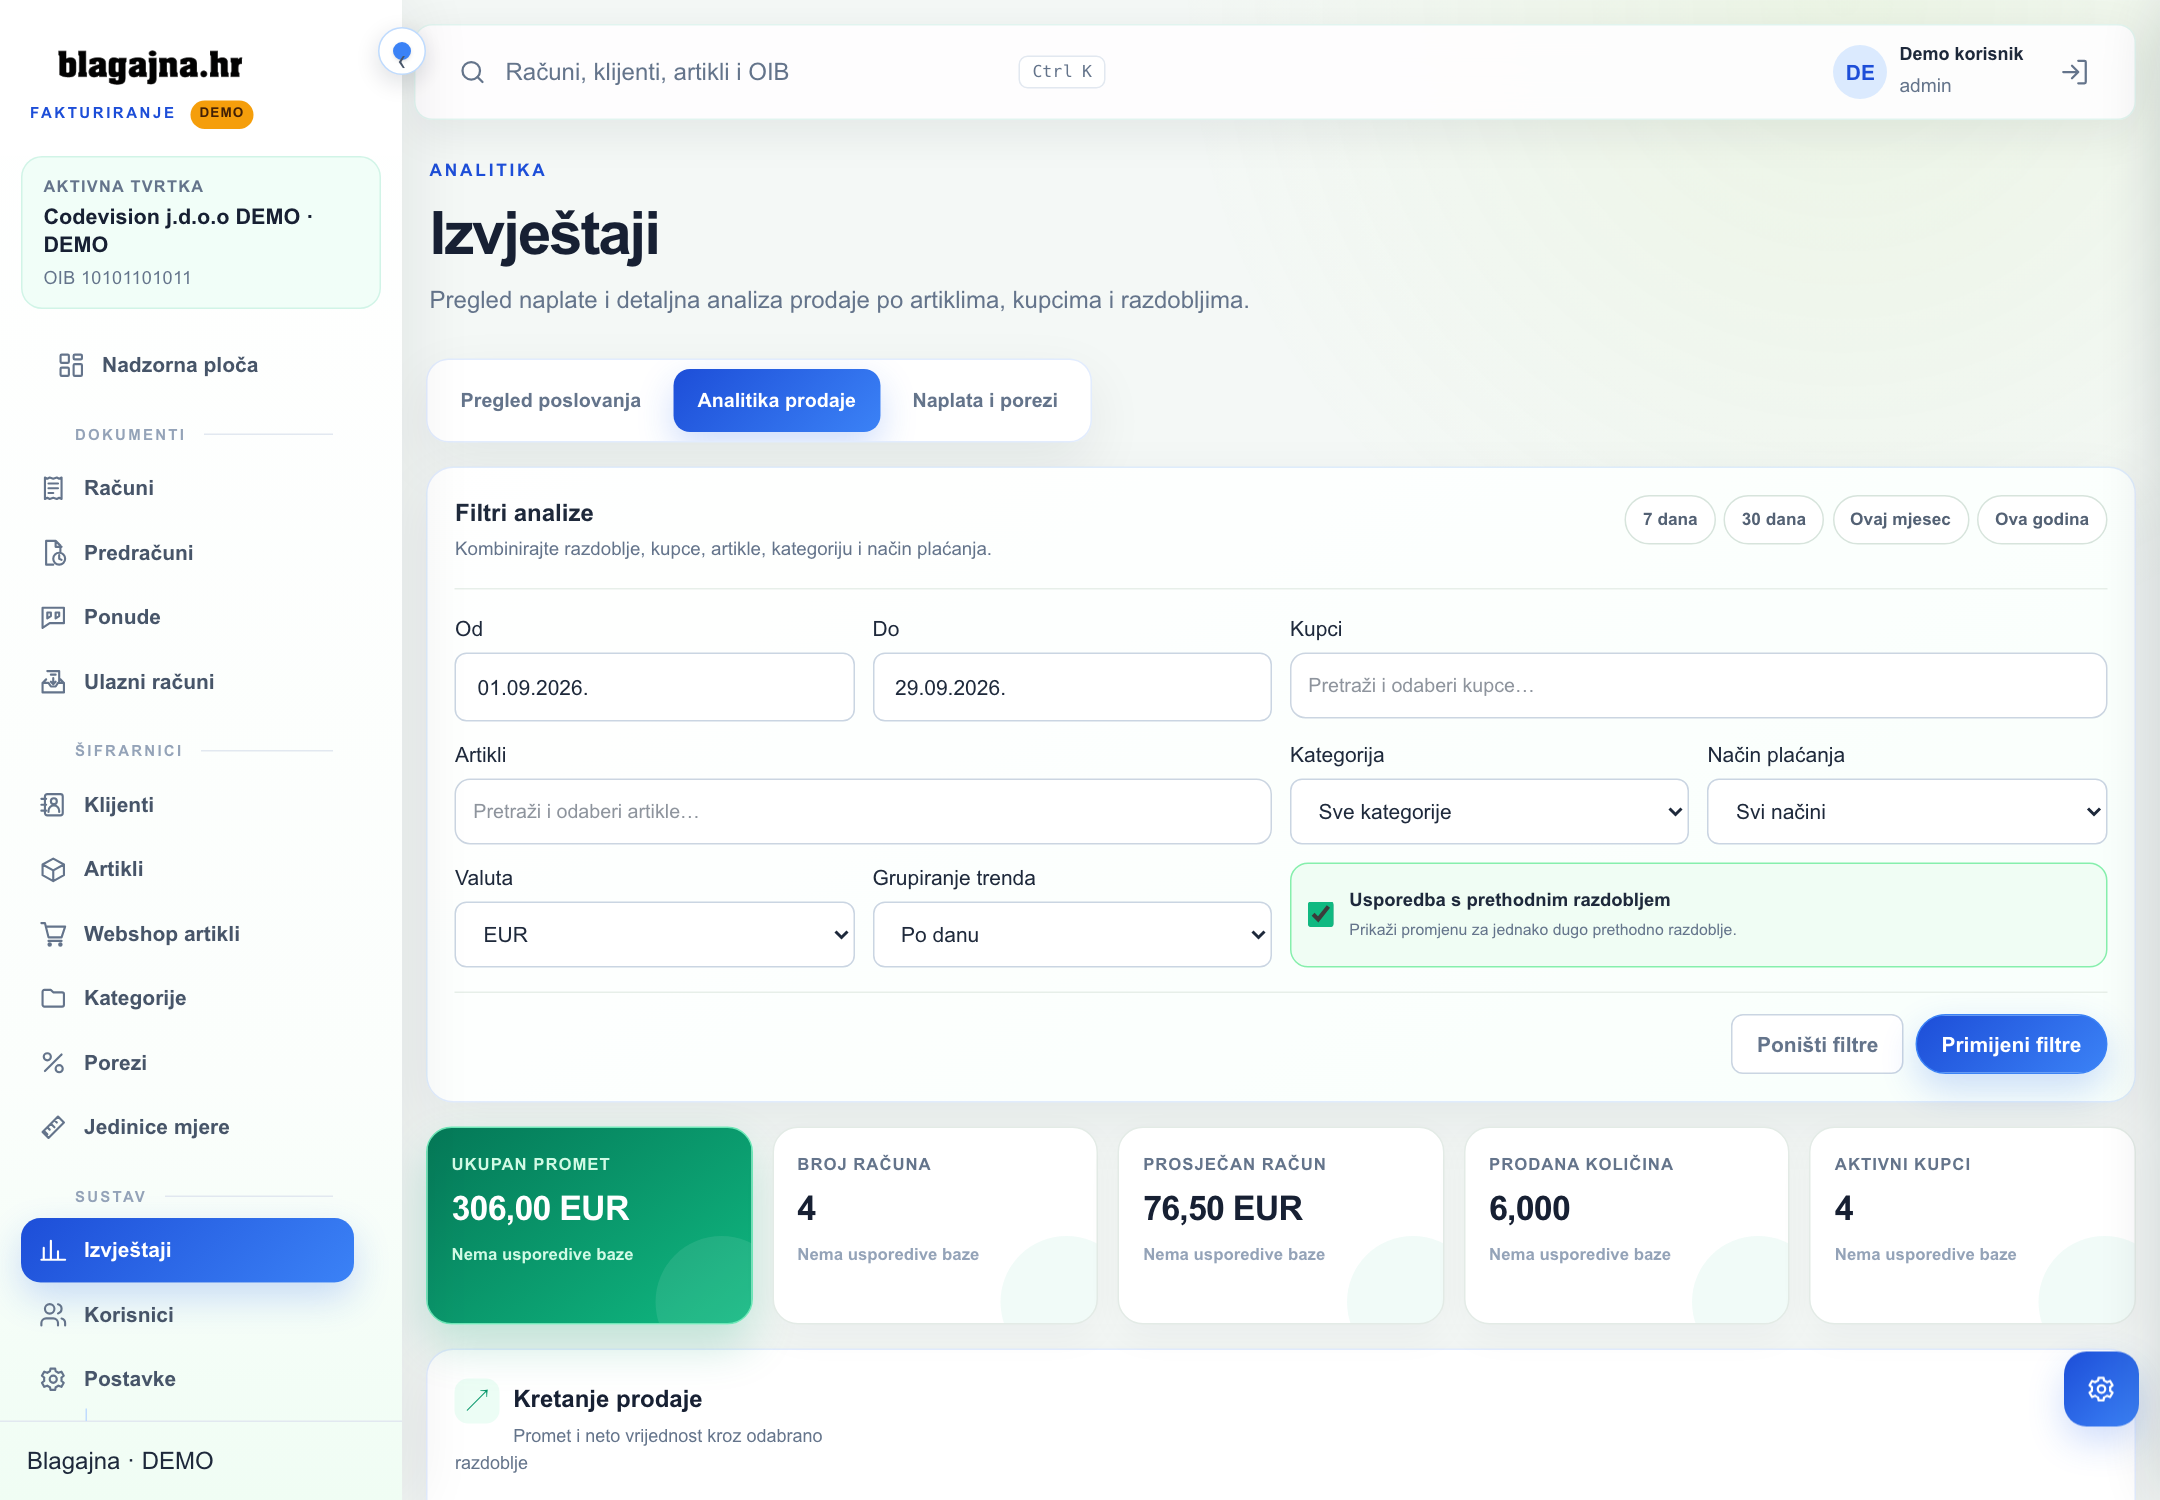Image resolution: width=2160 pixels, height=1500 pixels.
Task: Click the Postavke gear icon in sidebar
Action: tap(53, 1379)
